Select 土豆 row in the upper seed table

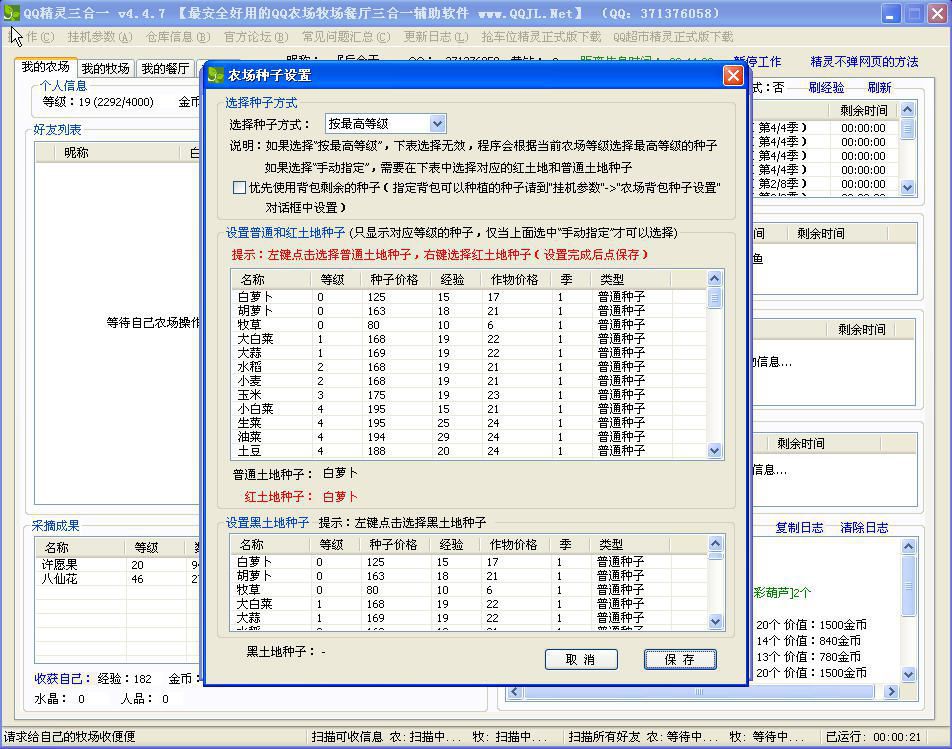coord(249,451)
